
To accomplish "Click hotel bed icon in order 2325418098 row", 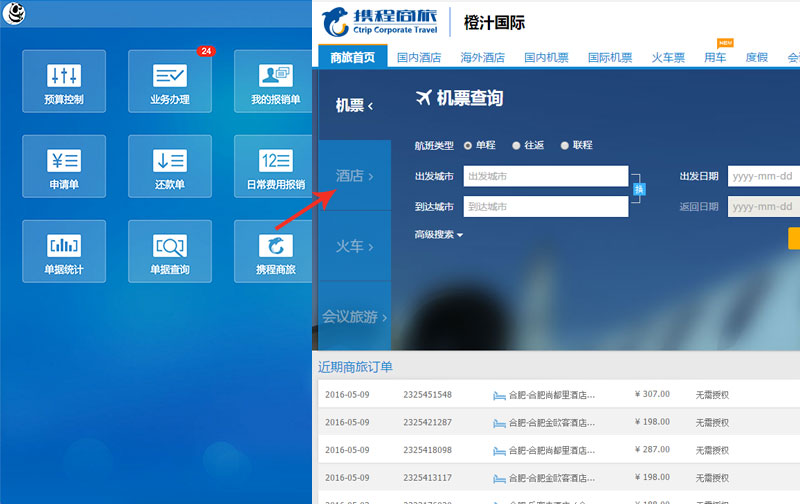I will 499,450.
